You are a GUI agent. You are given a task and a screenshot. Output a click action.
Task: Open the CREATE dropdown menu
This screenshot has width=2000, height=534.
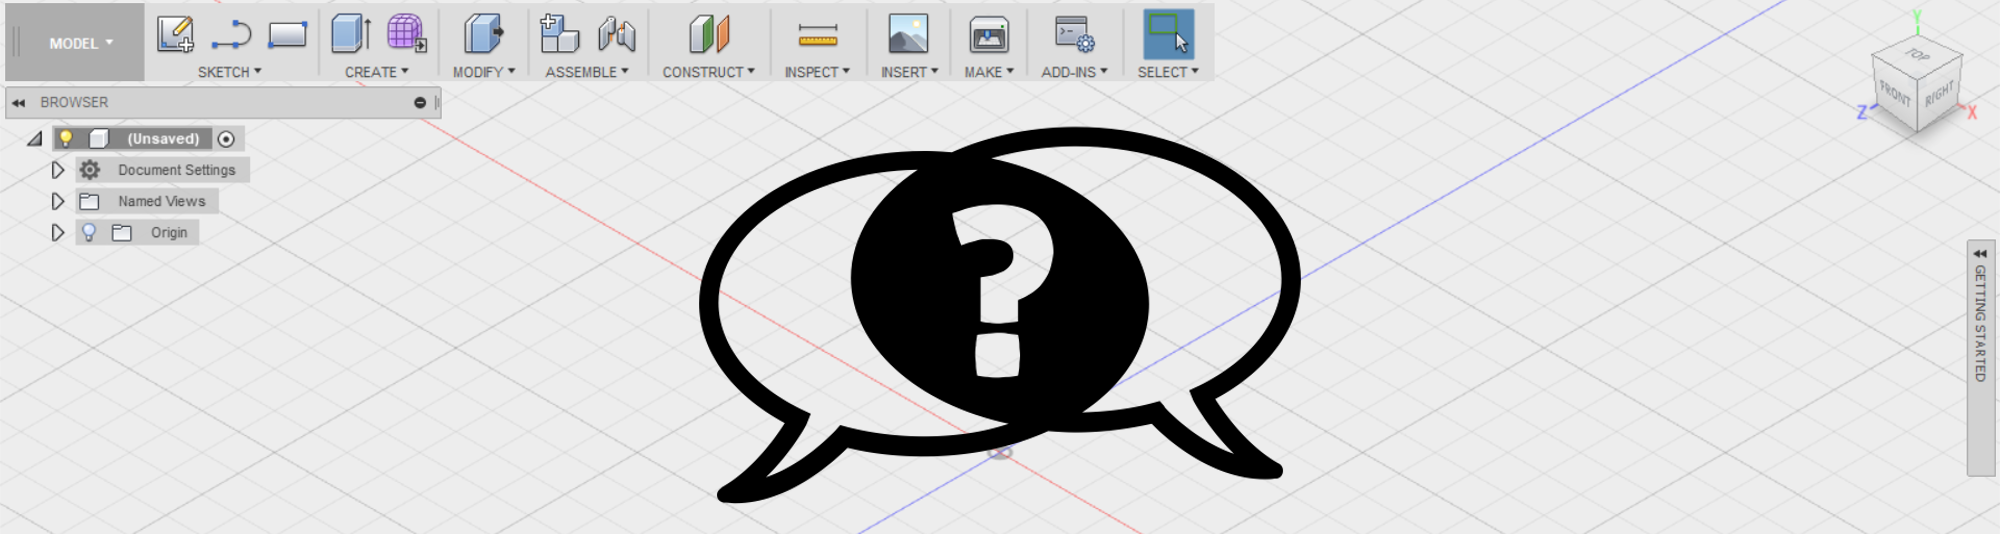click(x=377, y=72)
